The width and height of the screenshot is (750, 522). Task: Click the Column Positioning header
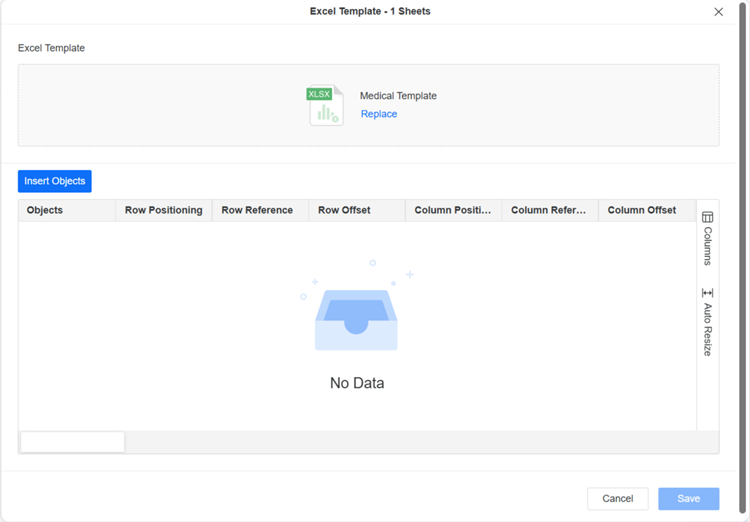452,211
